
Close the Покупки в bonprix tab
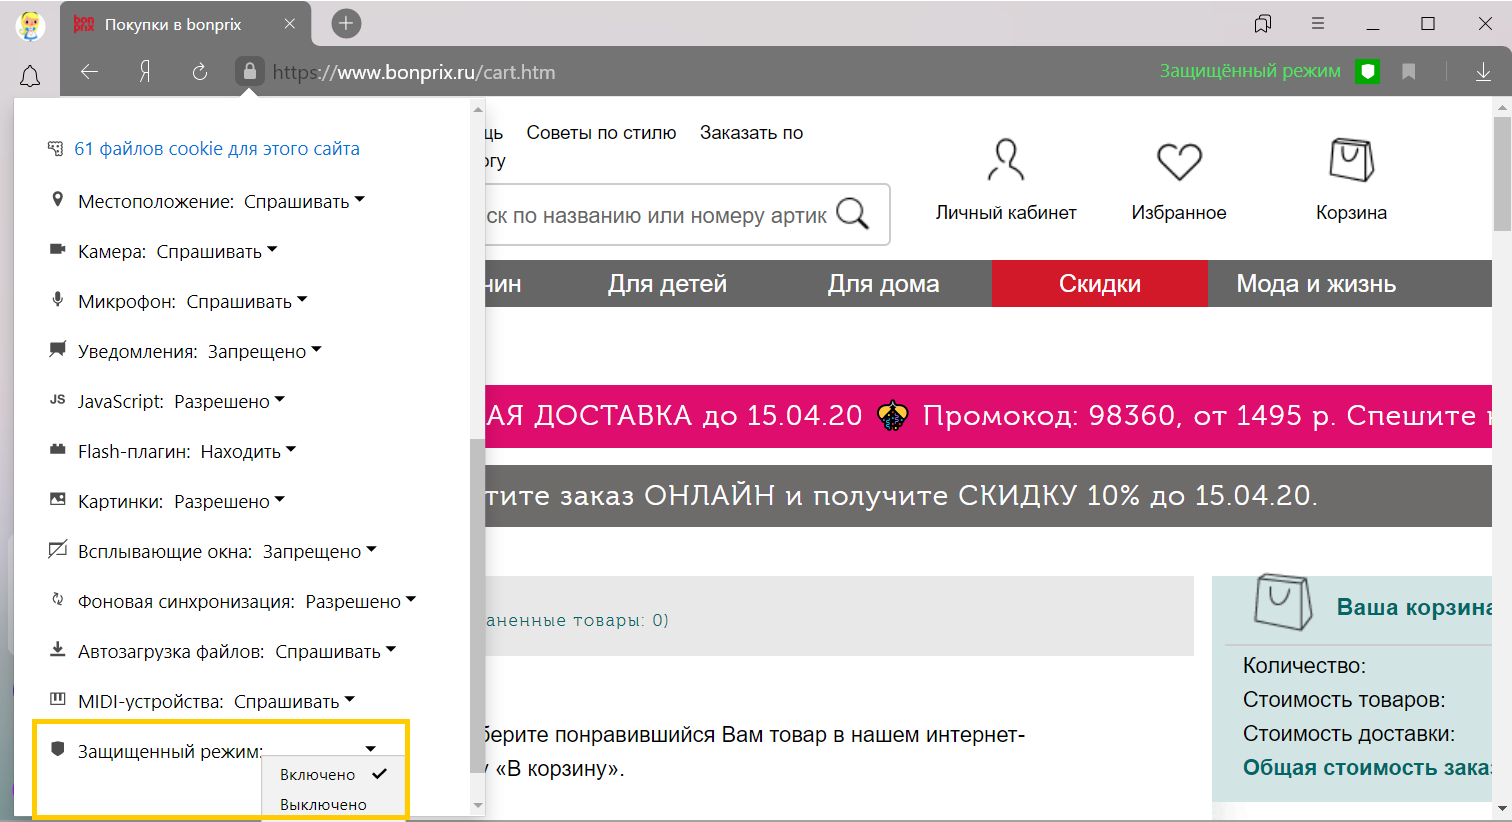(290, 24)
